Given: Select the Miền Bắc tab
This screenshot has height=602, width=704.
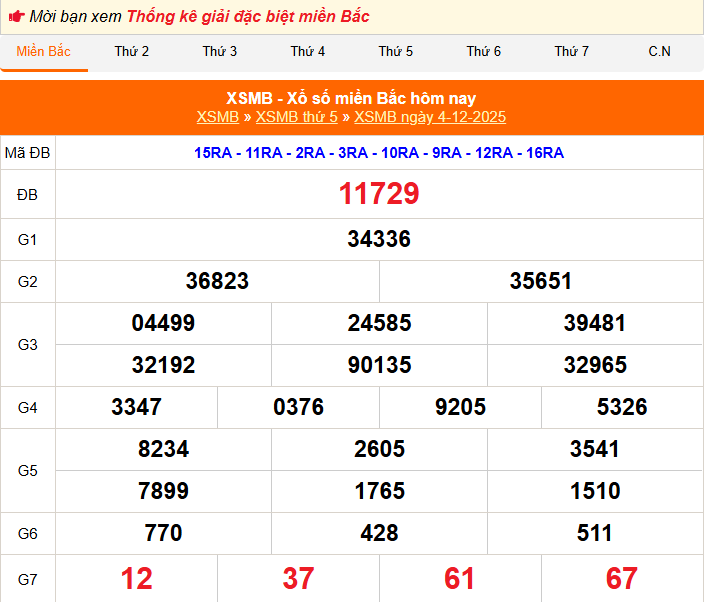Looking at the screenshot, I should click(44, 52).
